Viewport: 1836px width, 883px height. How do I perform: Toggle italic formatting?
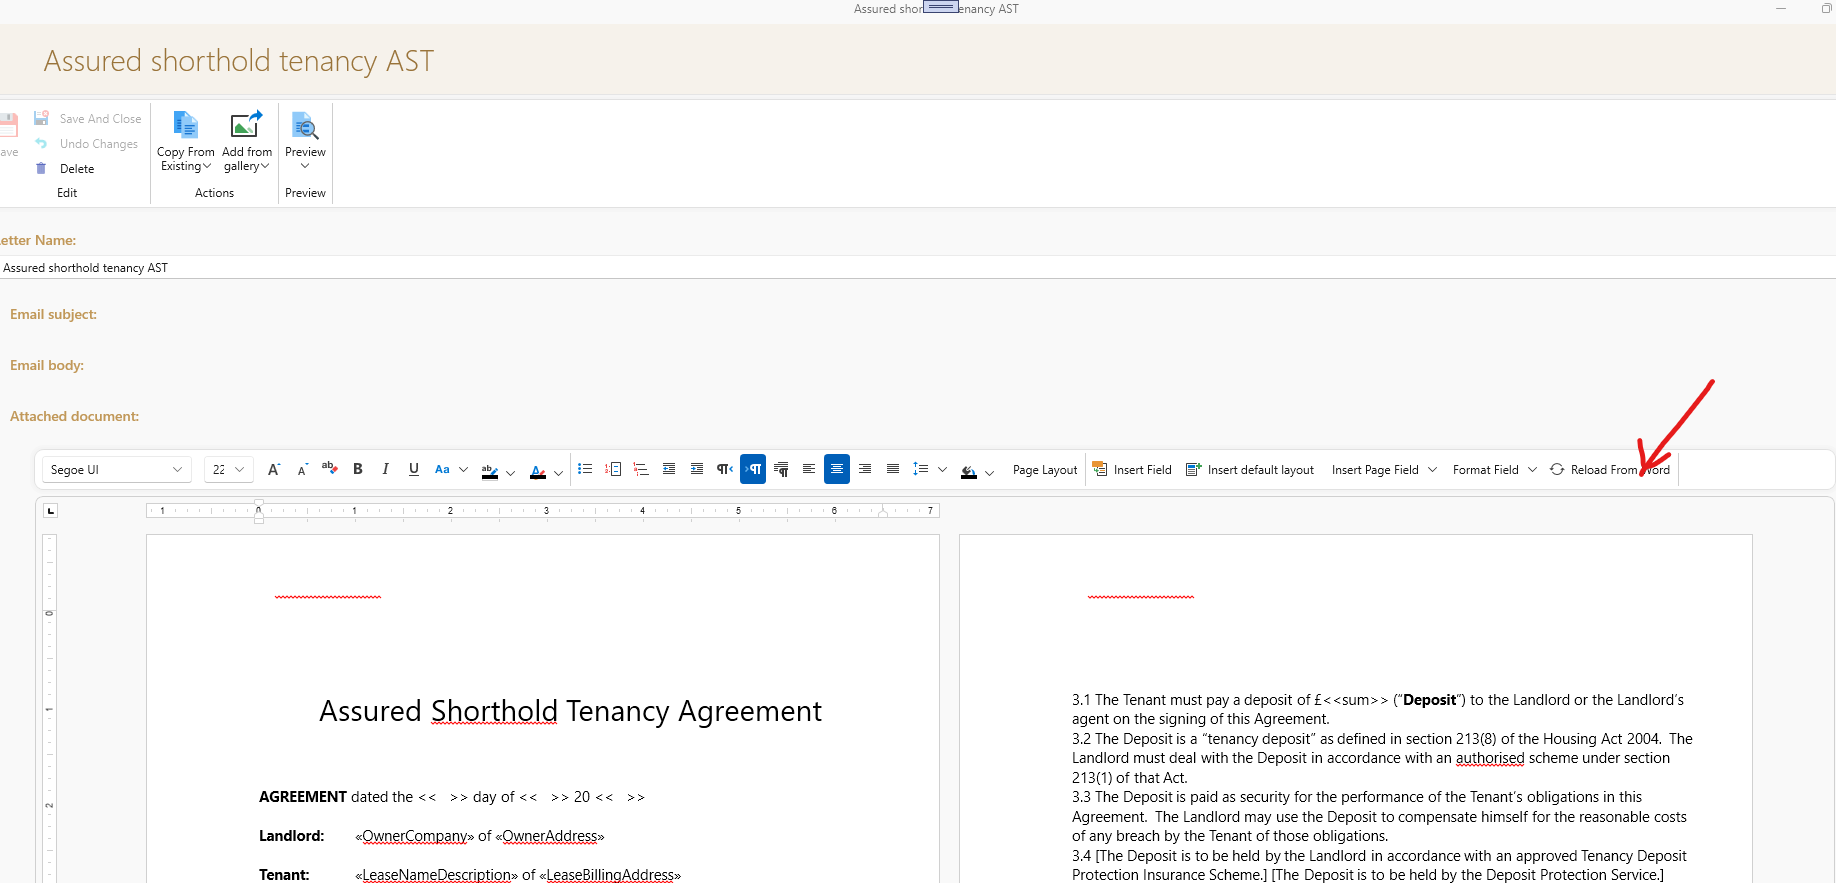(x=385, y=469)
